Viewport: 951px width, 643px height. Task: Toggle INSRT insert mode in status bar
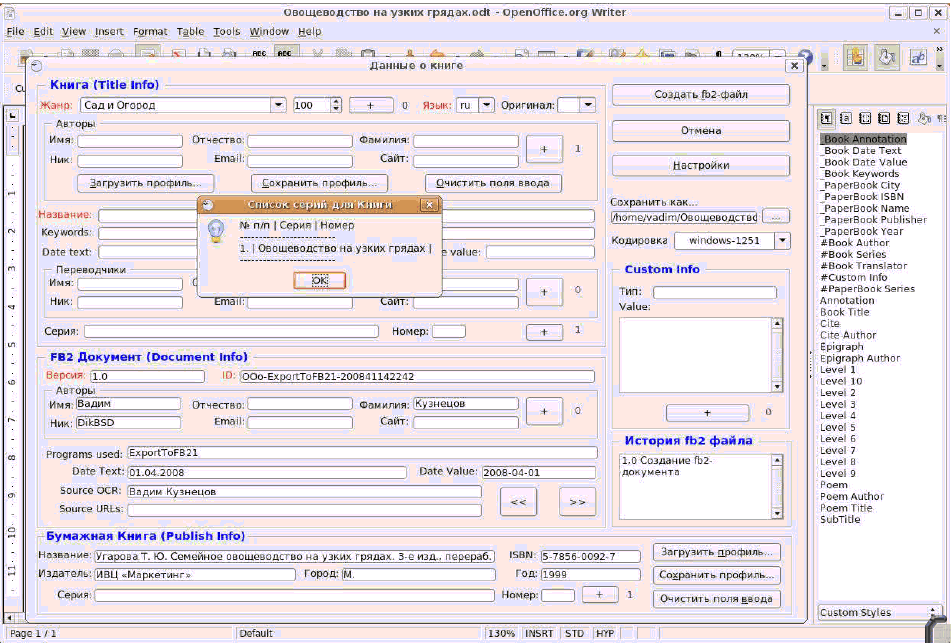[539, 633]
